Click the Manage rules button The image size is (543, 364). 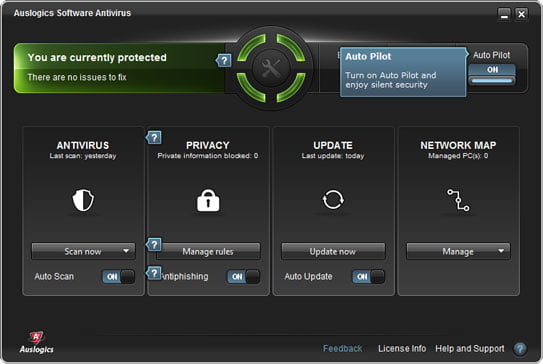tap(208, 251)
